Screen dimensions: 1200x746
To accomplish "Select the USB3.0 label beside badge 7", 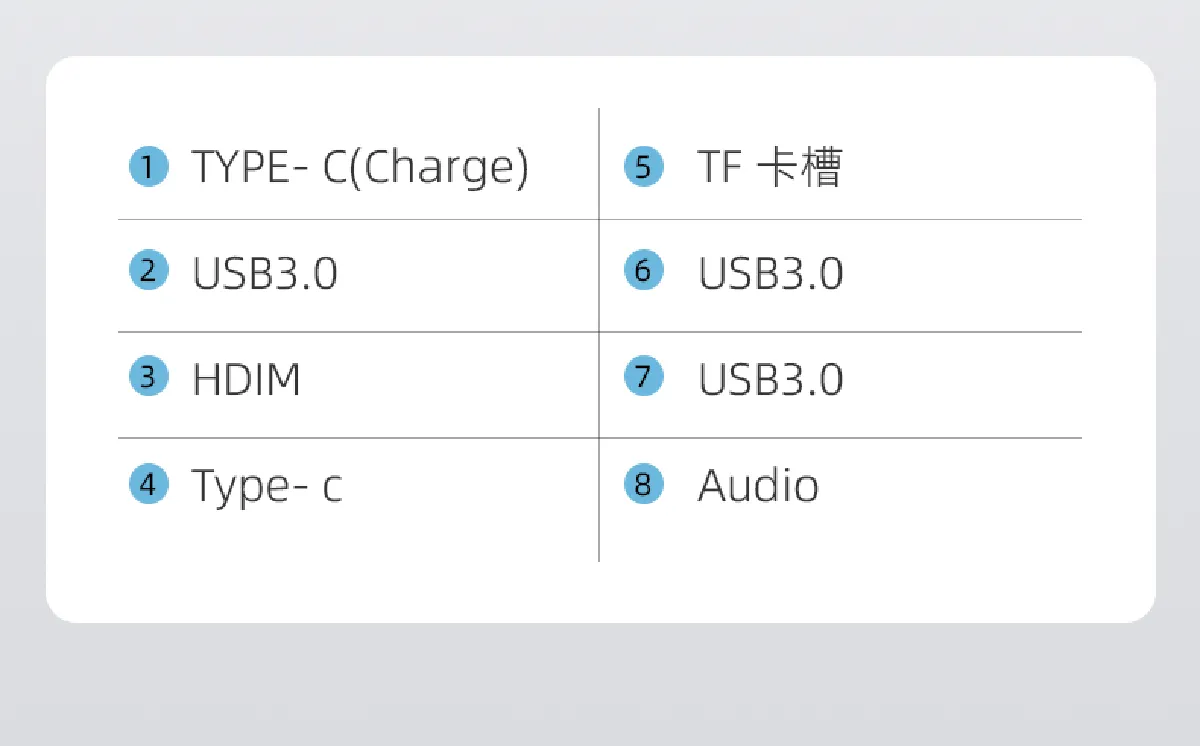I will coord(771,379).
